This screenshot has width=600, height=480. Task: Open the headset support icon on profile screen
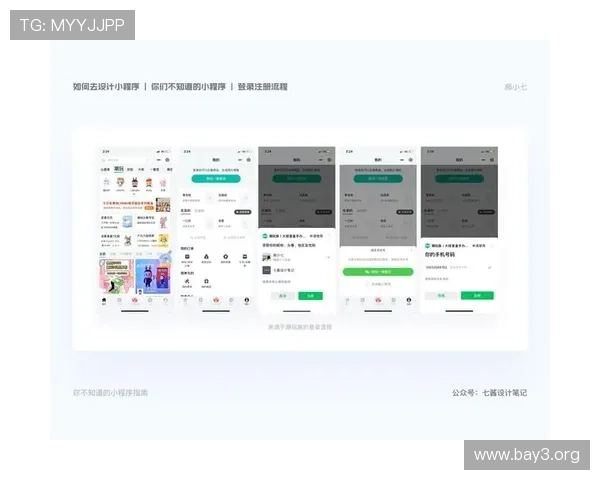(206, 281)
